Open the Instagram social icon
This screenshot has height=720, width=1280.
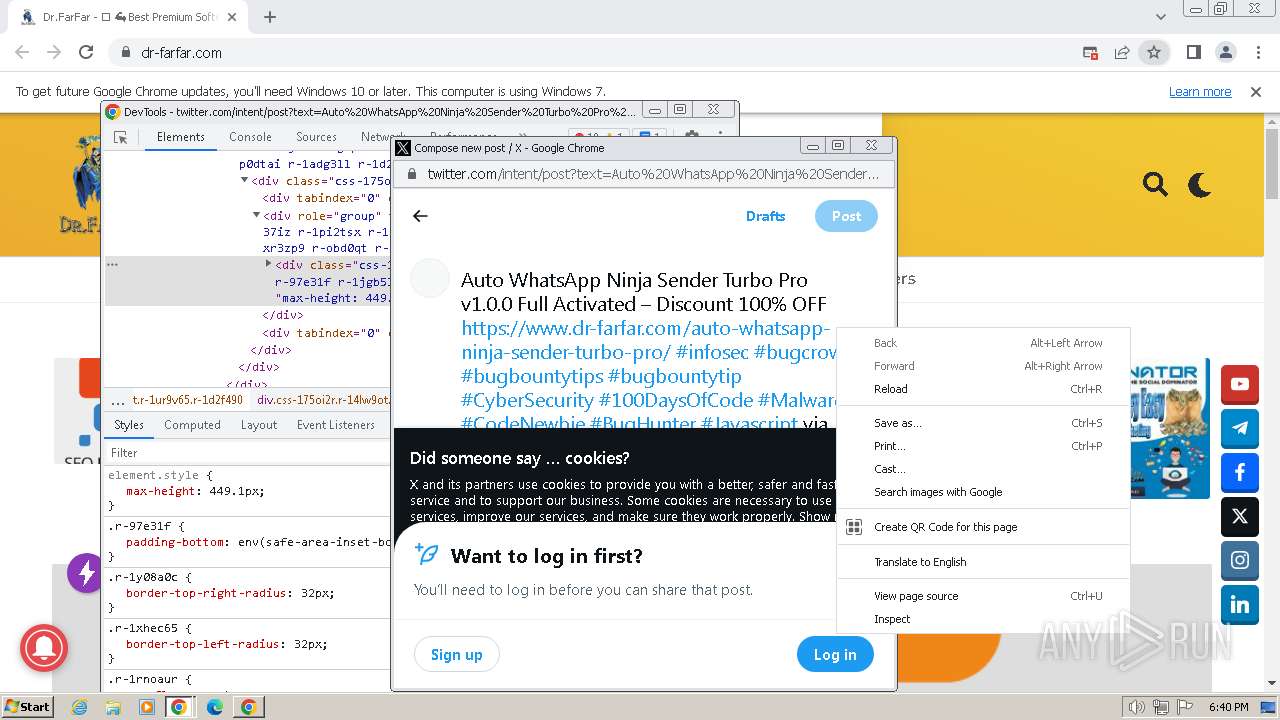pos(1240,561)
